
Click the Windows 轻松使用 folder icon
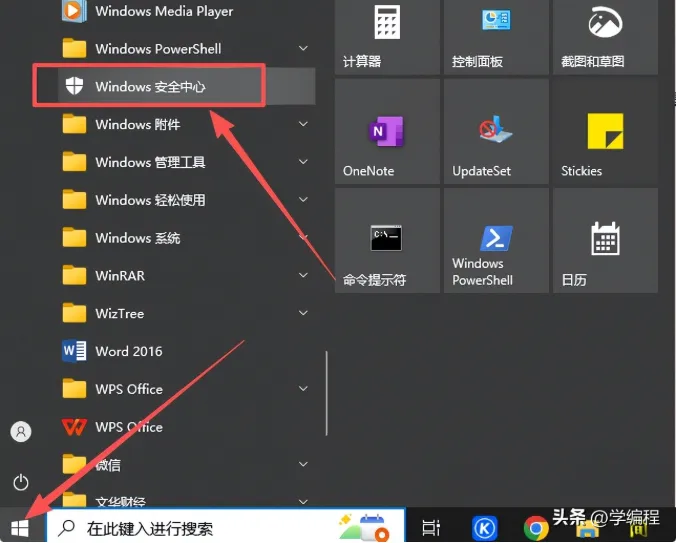pos(74,200)
